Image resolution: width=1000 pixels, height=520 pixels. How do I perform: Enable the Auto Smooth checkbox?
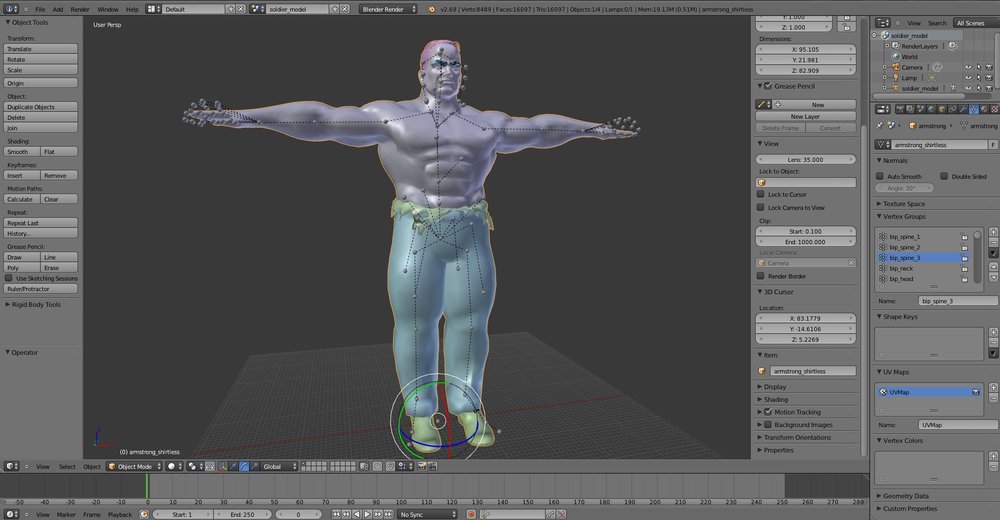point(880,176)
